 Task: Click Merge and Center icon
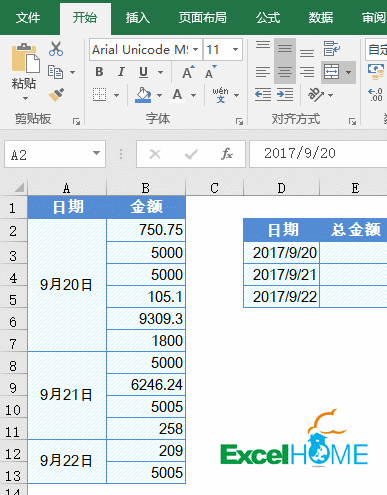point(331,72)
